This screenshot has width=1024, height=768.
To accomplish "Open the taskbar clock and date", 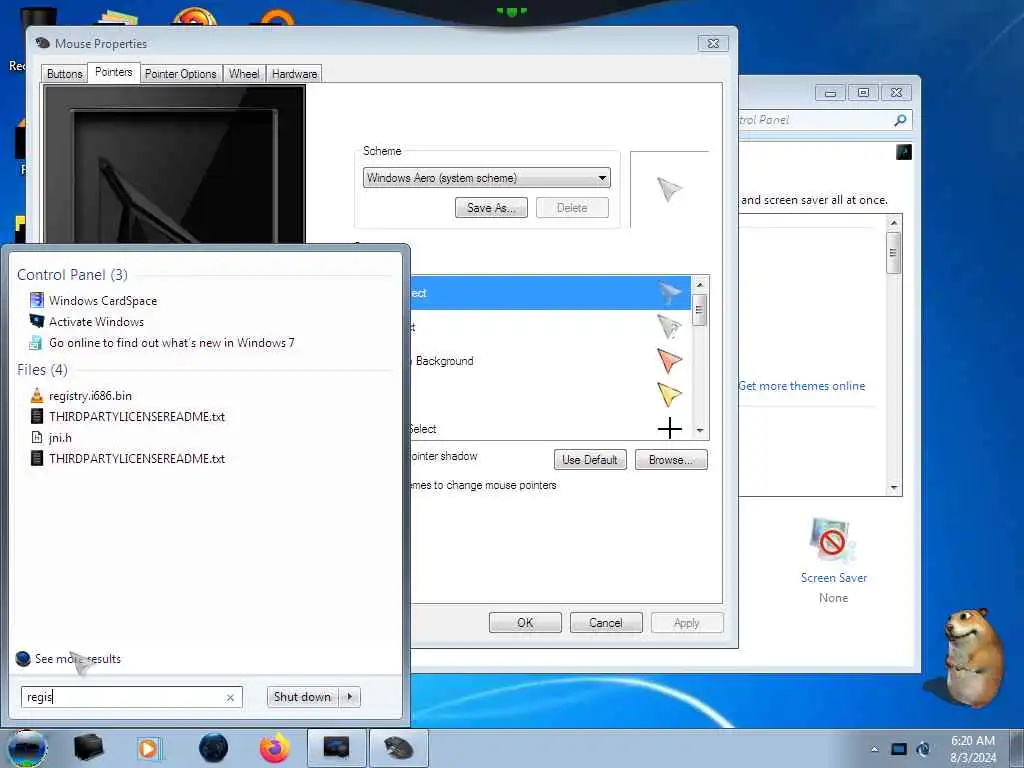I will [x=973, y=749].
